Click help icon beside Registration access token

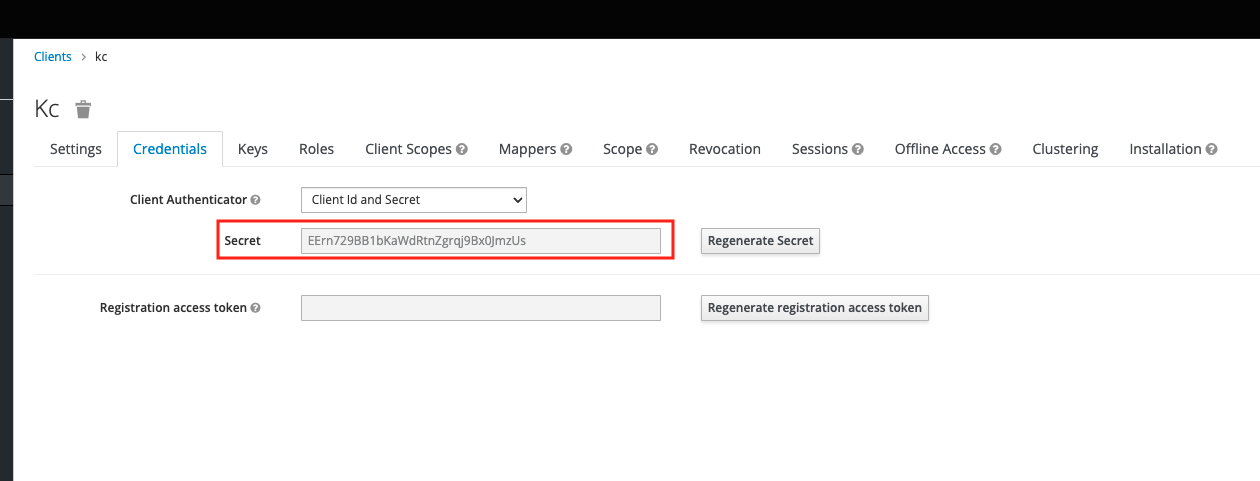tap(255, 308)
